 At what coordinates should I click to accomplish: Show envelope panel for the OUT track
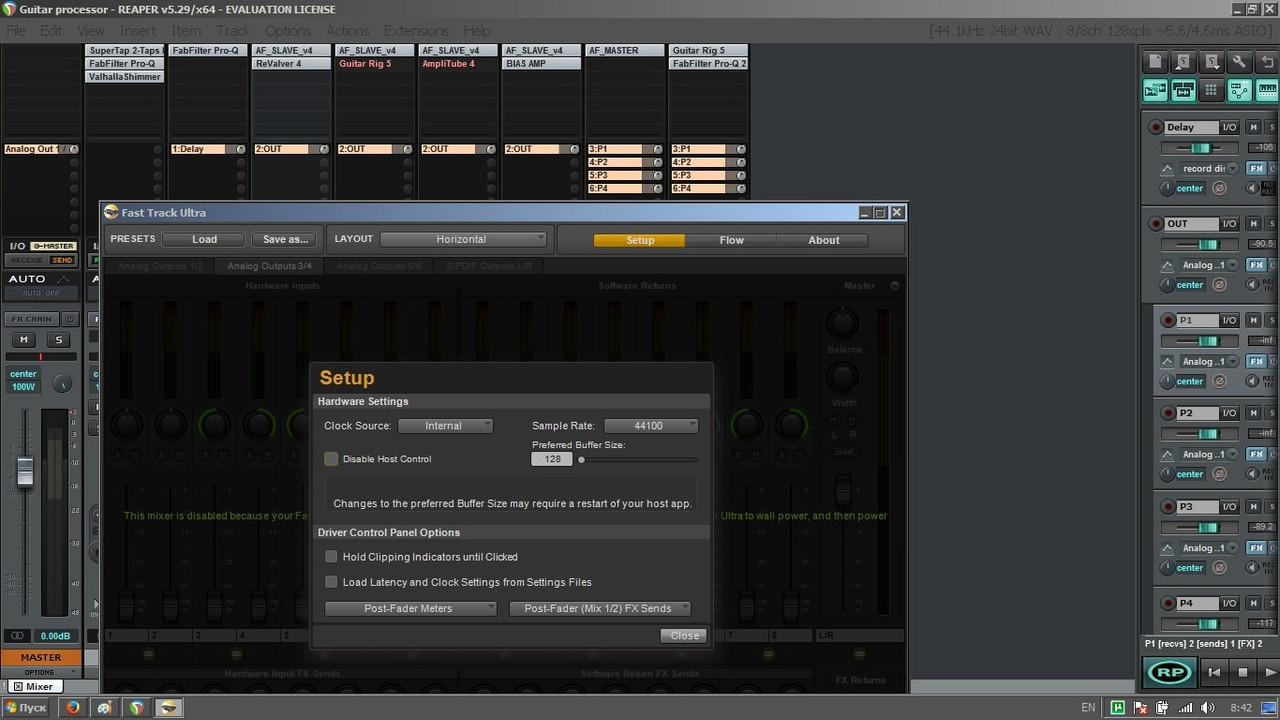(1167, 265)
